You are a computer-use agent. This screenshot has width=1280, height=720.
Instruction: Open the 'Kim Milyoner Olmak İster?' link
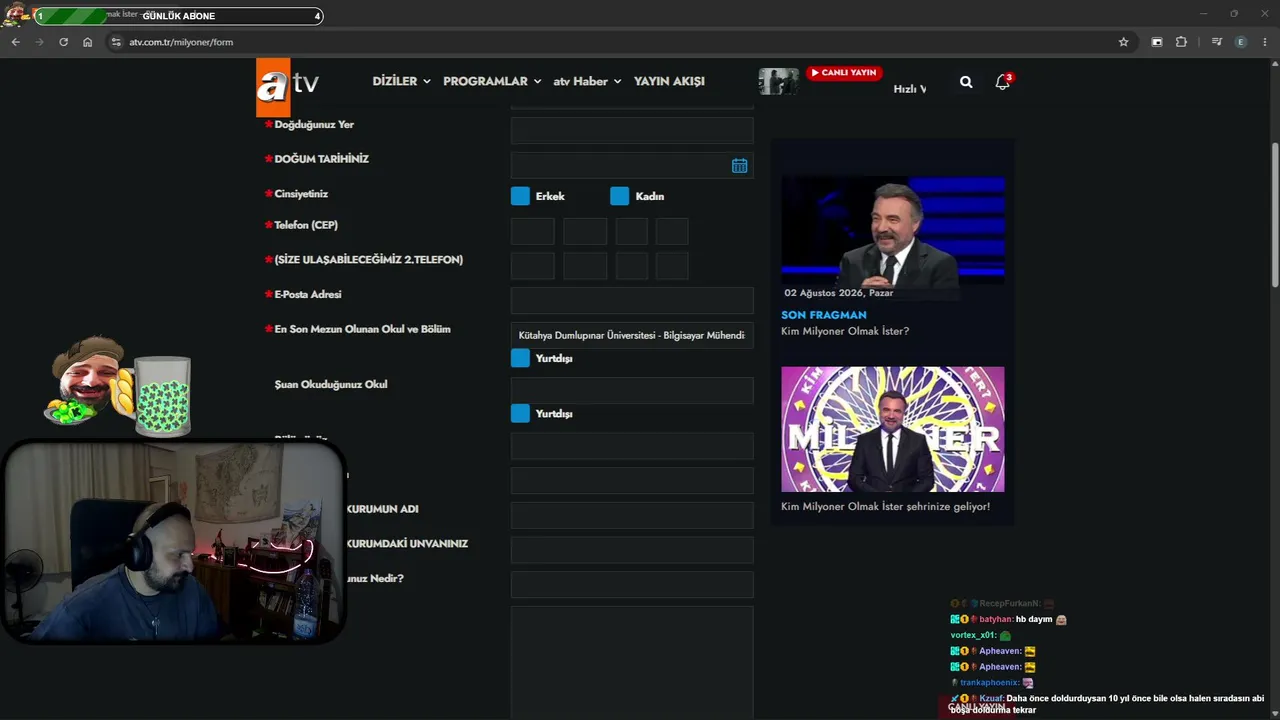(845, 331)
